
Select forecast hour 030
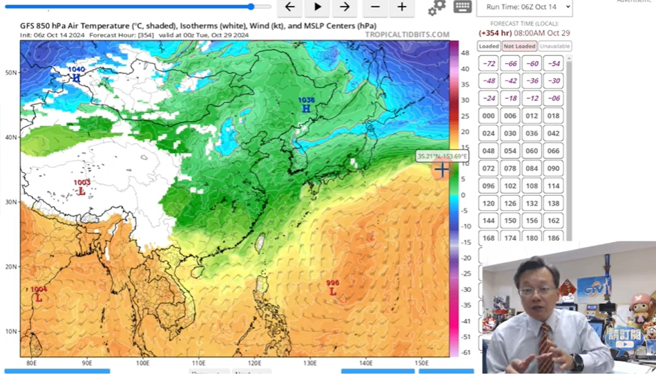point(510,133)
